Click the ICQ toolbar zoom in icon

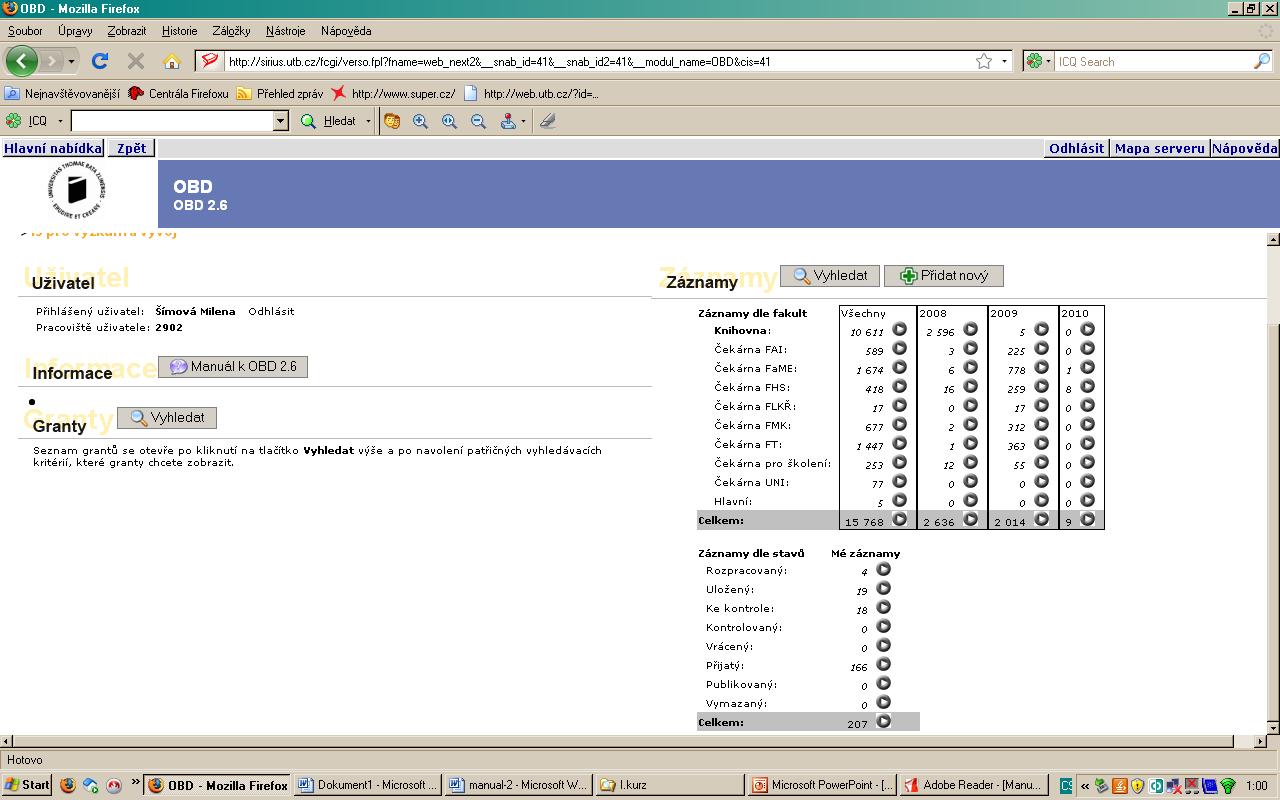[420, 121]
